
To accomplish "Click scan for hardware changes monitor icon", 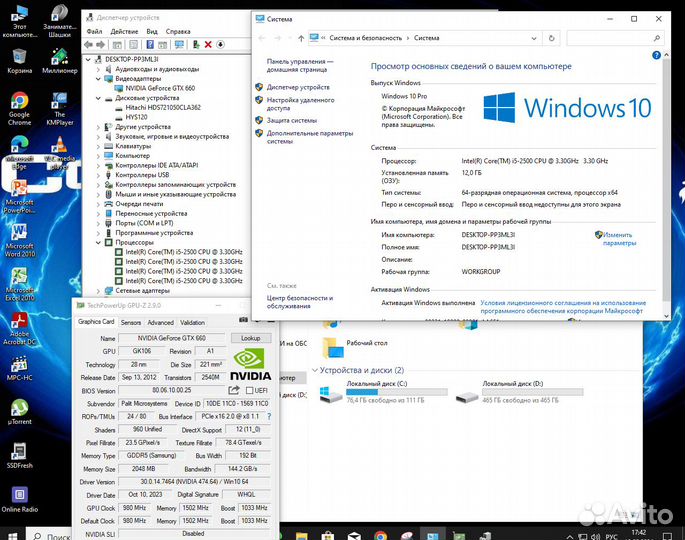I will (179, 45).
